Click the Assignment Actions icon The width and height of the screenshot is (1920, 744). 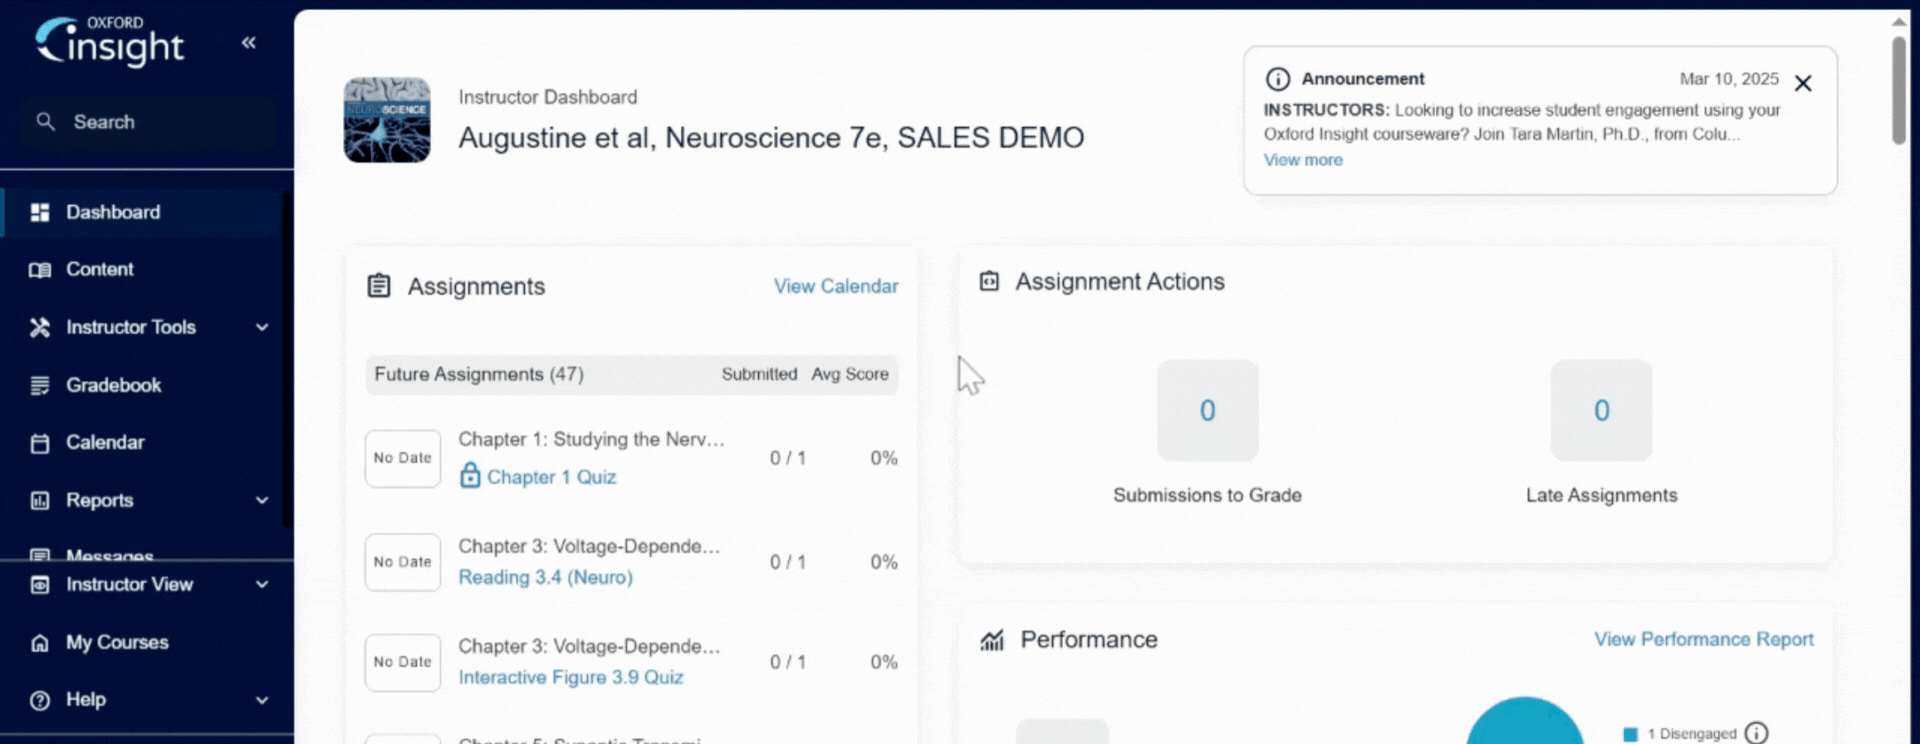[x=989, y=281]
